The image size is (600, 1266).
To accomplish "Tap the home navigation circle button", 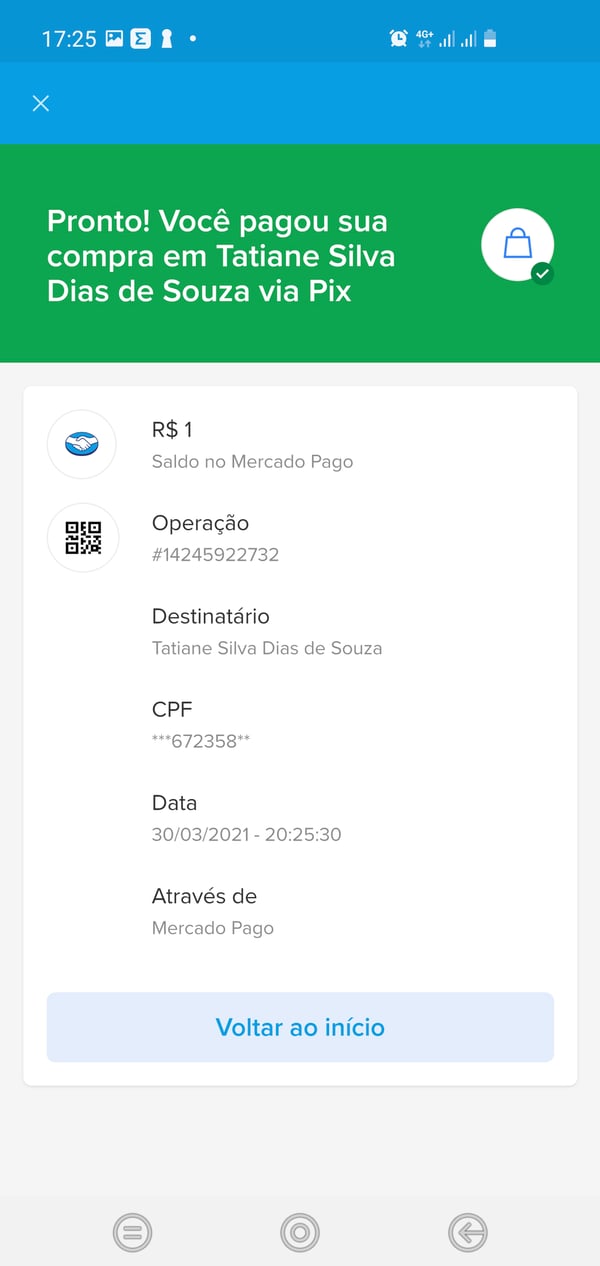I will point(299,1233).
